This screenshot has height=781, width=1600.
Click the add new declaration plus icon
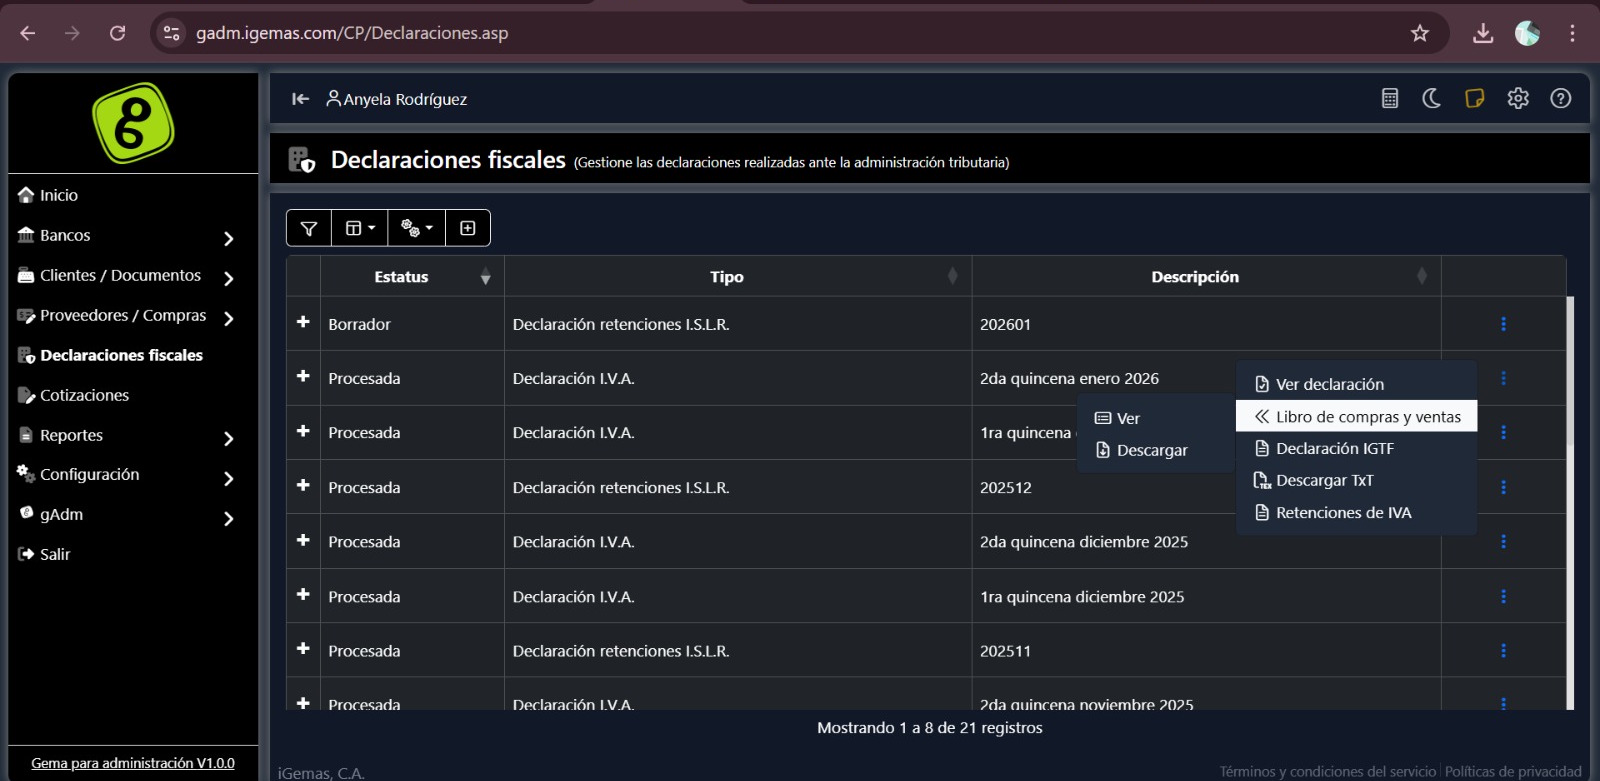467,228
